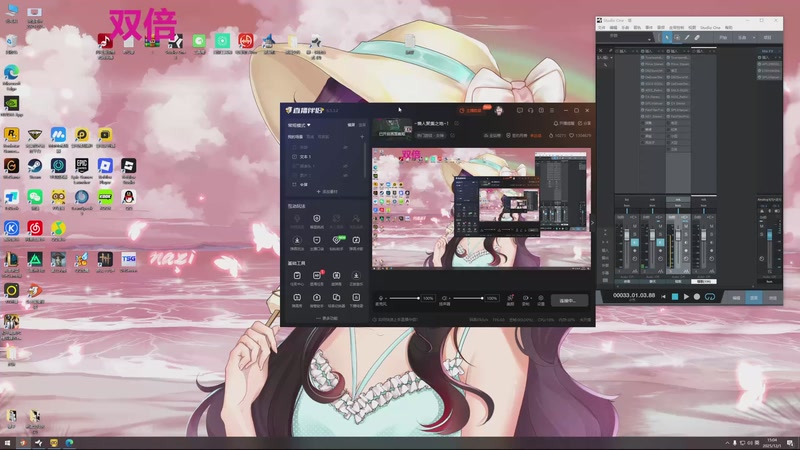The width and height of the screenshot is (800, 450).
Task: Click the 开始 button in Studio One toolbar
Action: click(x=723, y=38)
